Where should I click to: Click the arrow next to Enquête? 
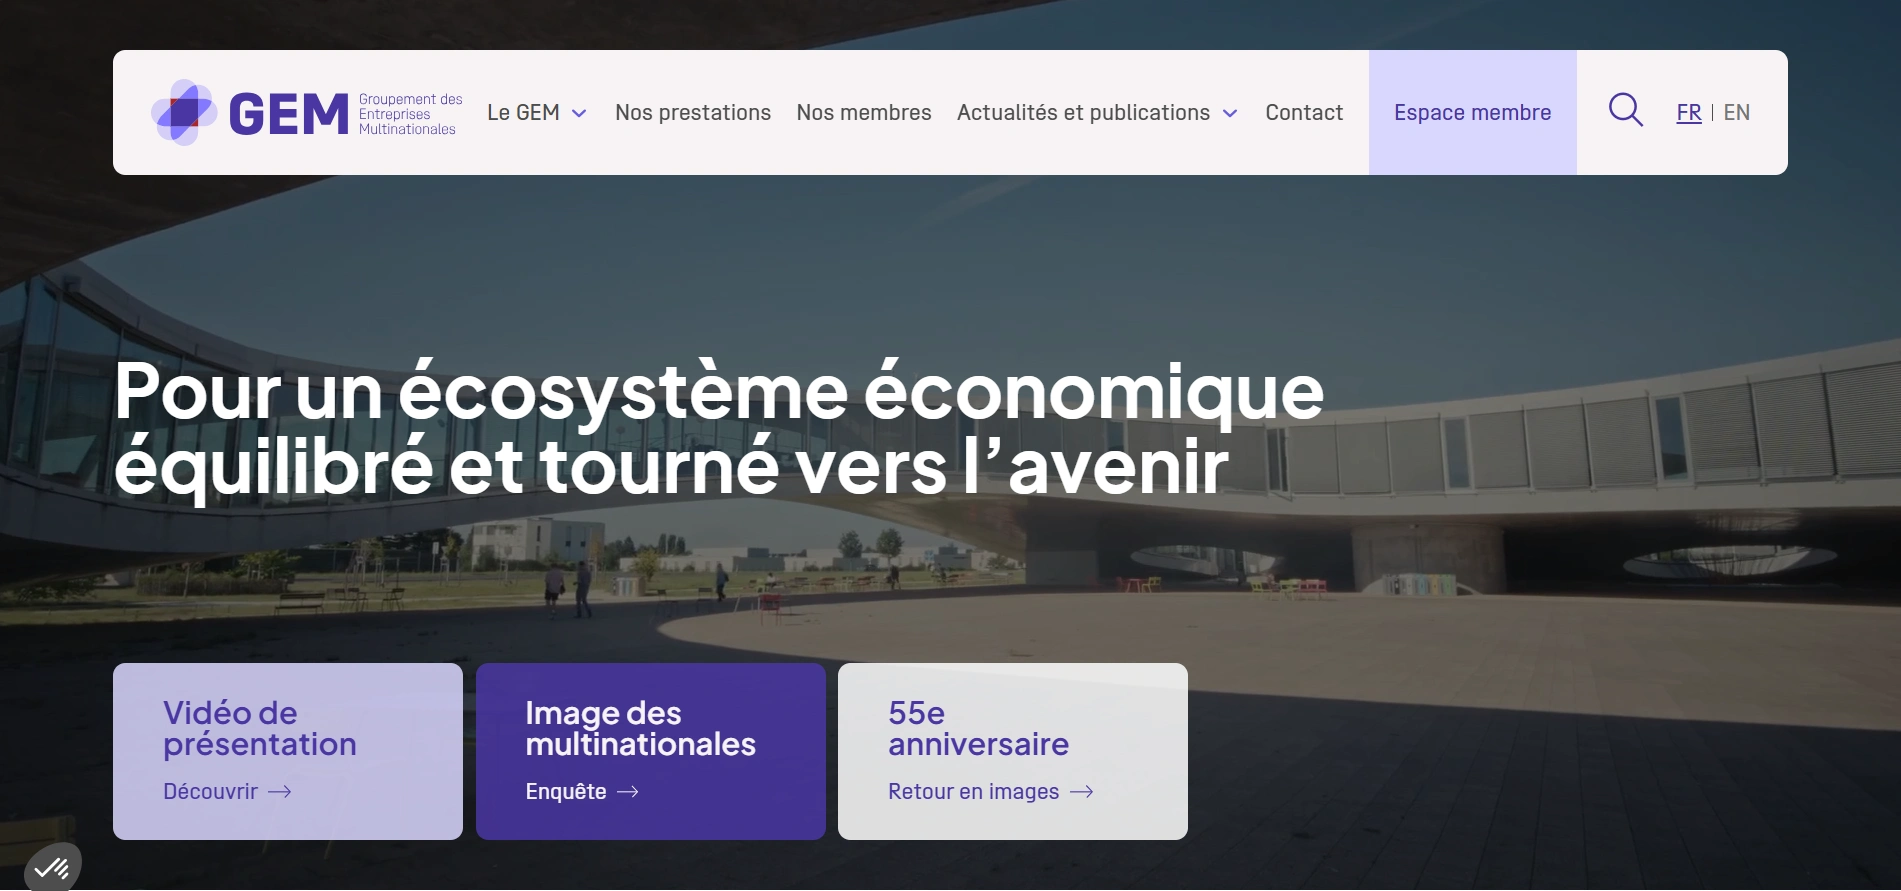point(628,792)
